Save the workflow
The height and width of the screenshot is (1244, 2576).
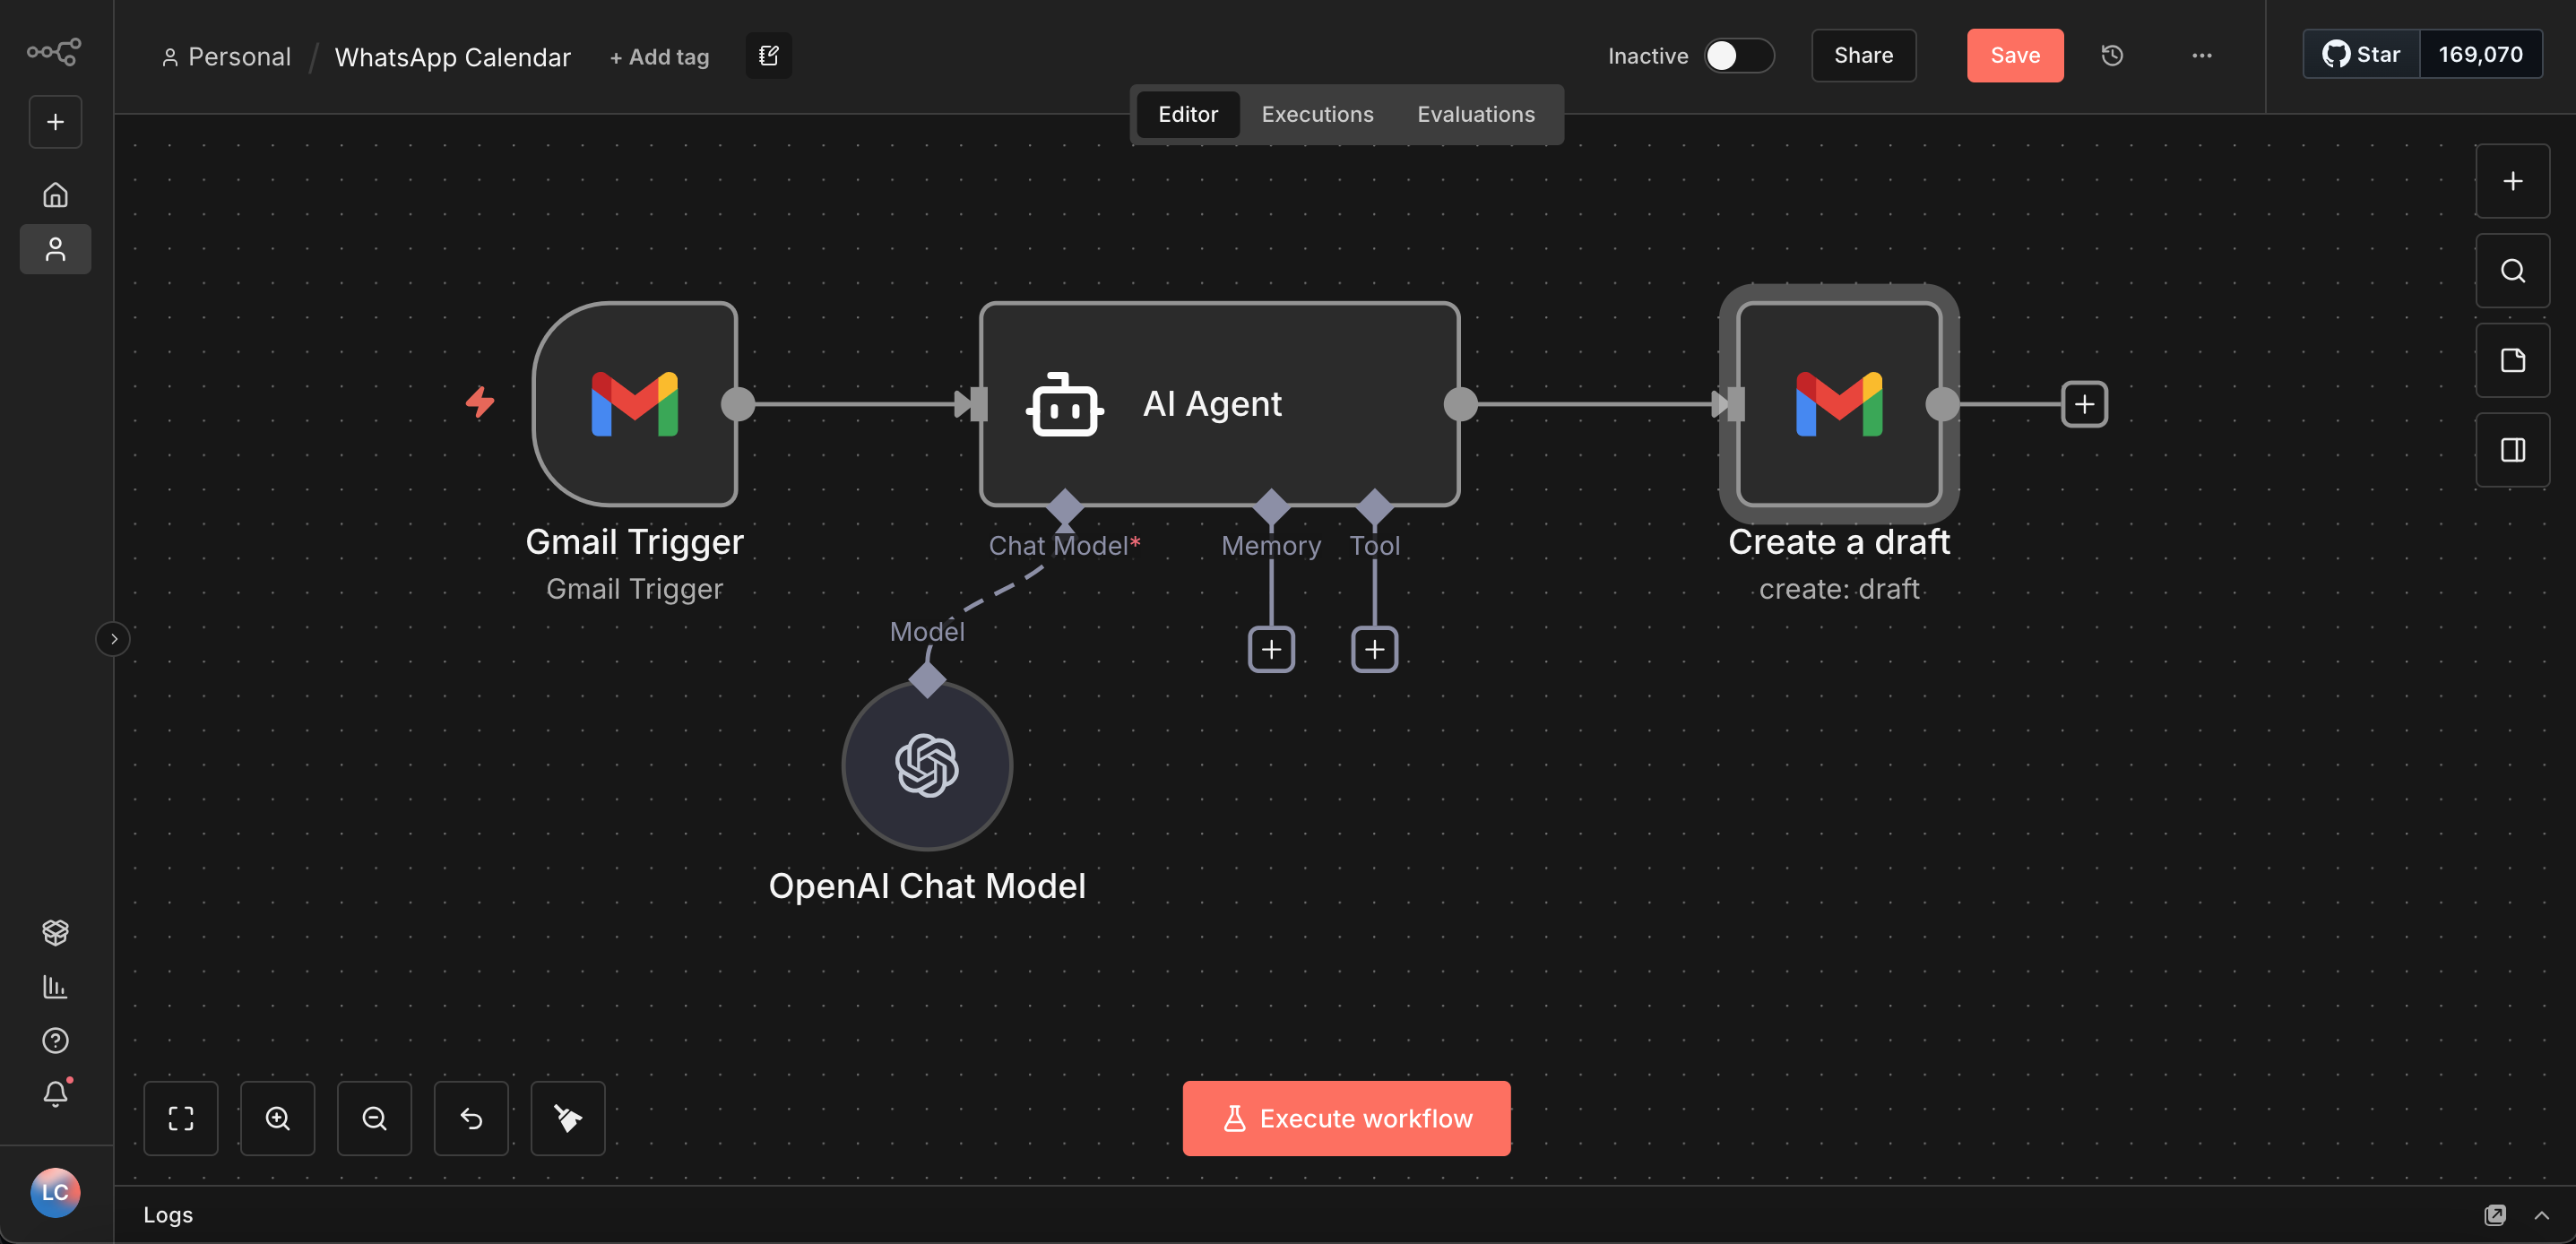point(2014,55)
